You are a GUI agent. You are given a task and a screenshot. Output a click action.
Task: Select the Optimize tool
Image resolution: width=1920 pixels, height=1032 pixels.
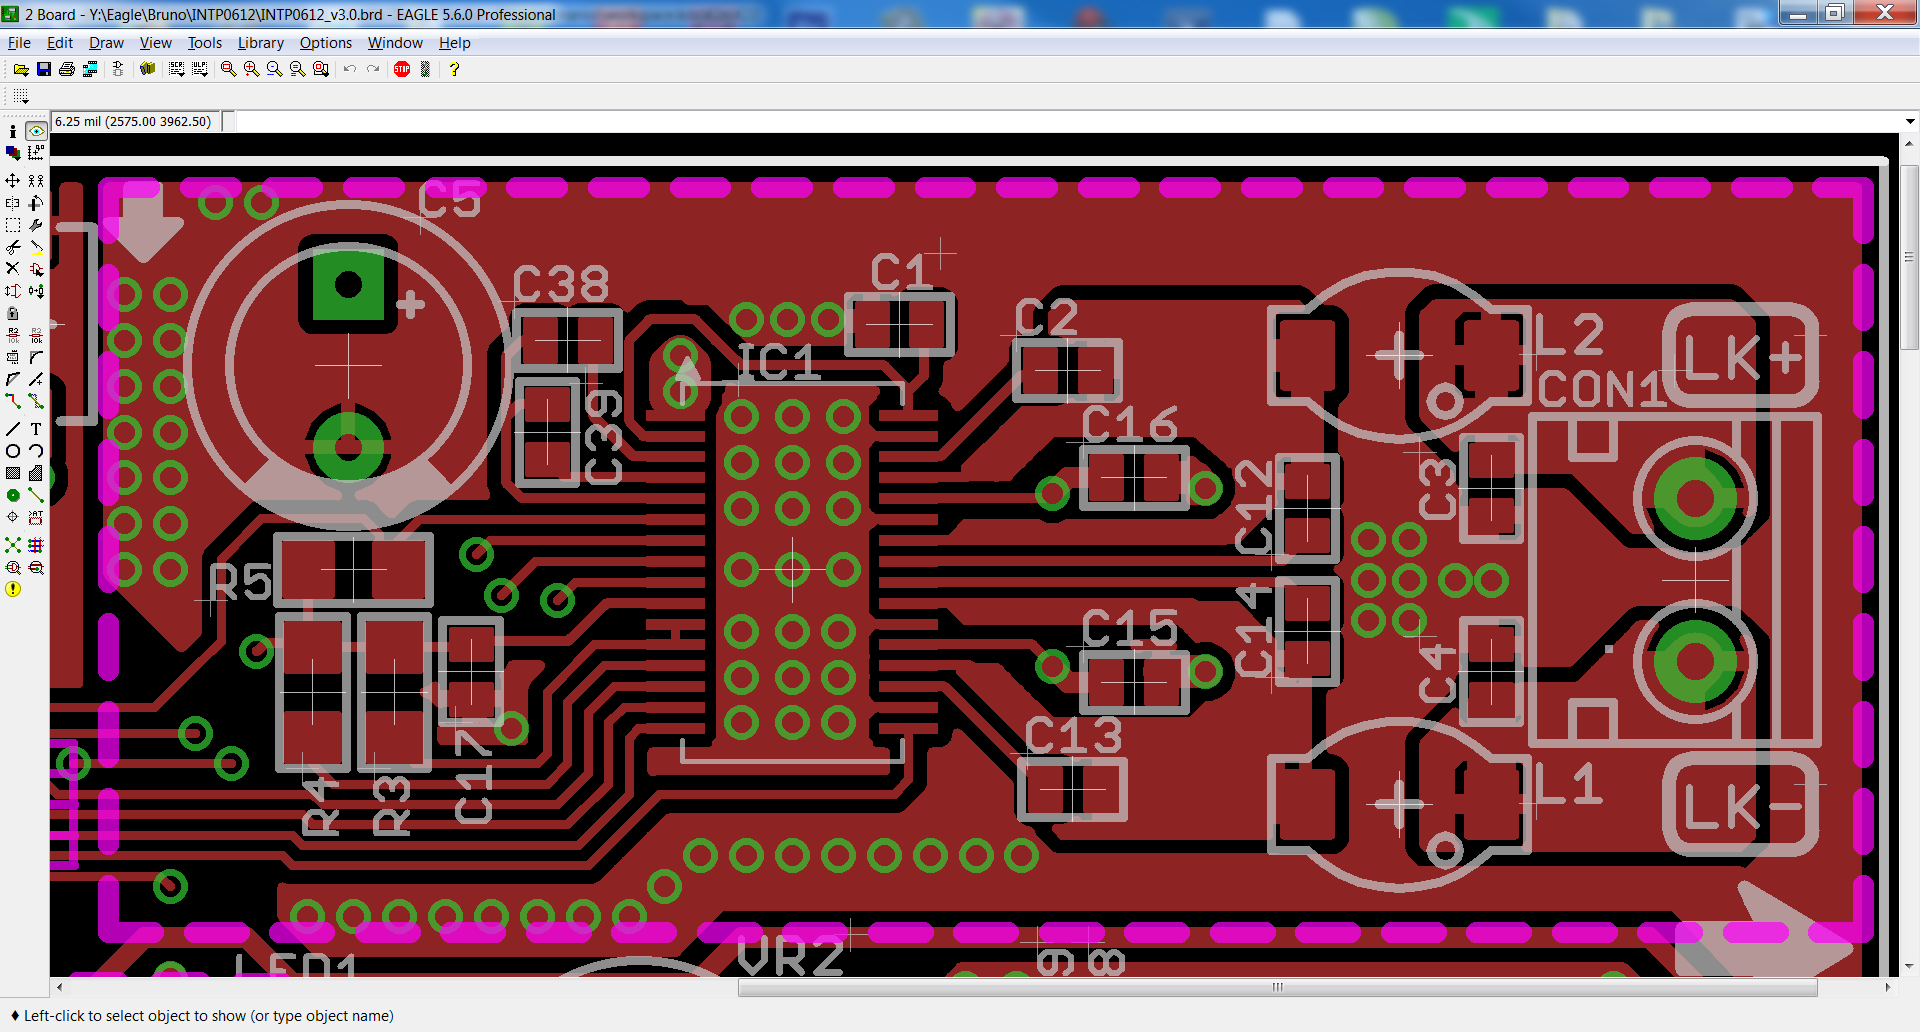[36, 379]
